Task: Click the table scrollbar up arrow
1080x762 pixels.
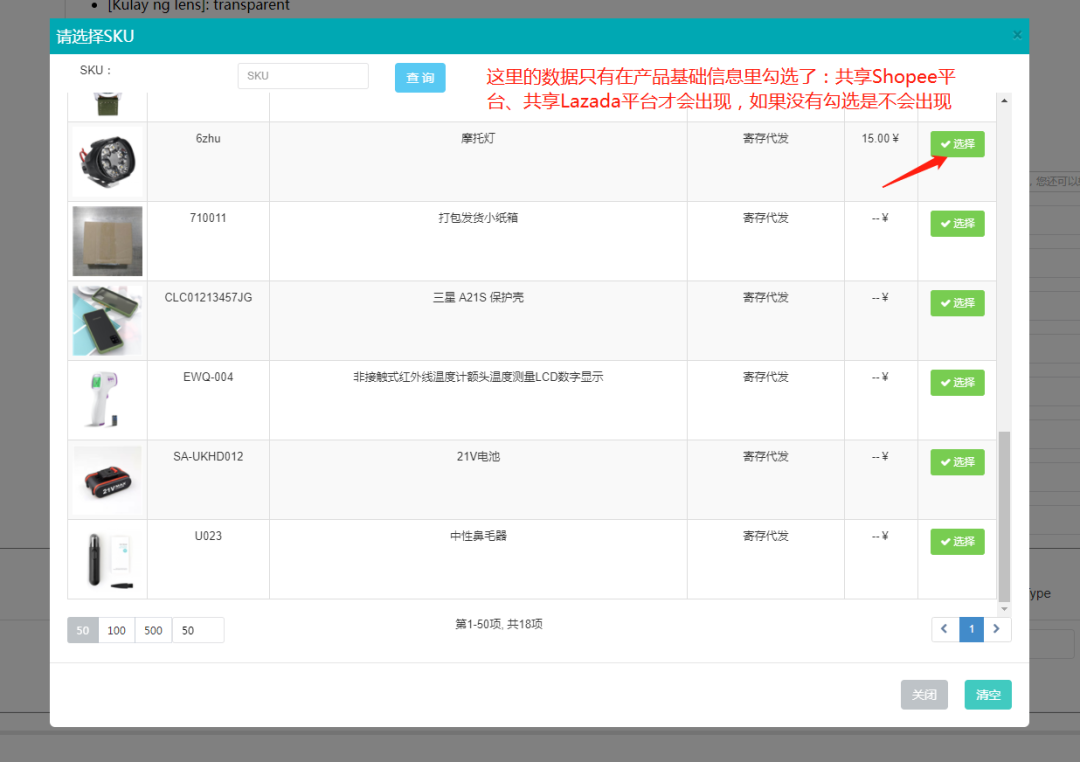Action: point(1004,101)
